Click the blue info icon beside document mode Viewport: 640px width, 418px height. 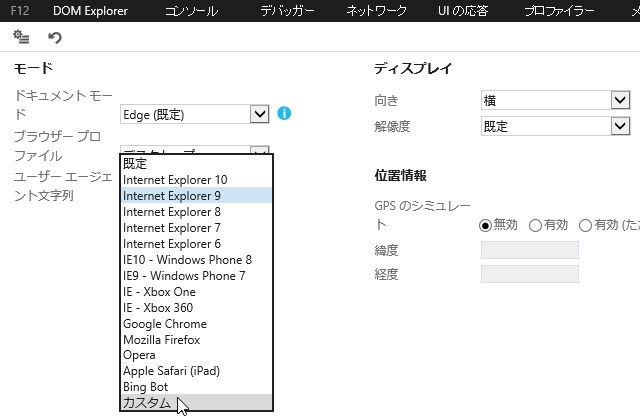coord(284,113)
